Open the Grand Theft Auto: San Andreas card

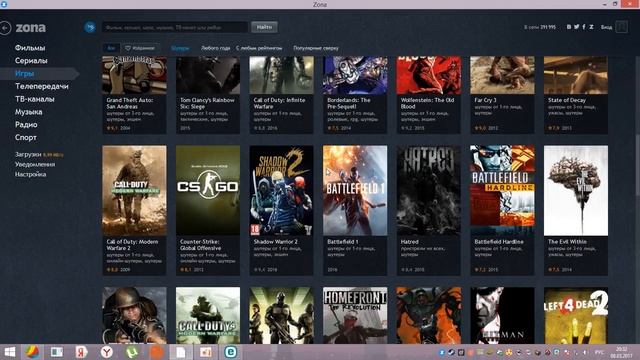coord(134,95)
